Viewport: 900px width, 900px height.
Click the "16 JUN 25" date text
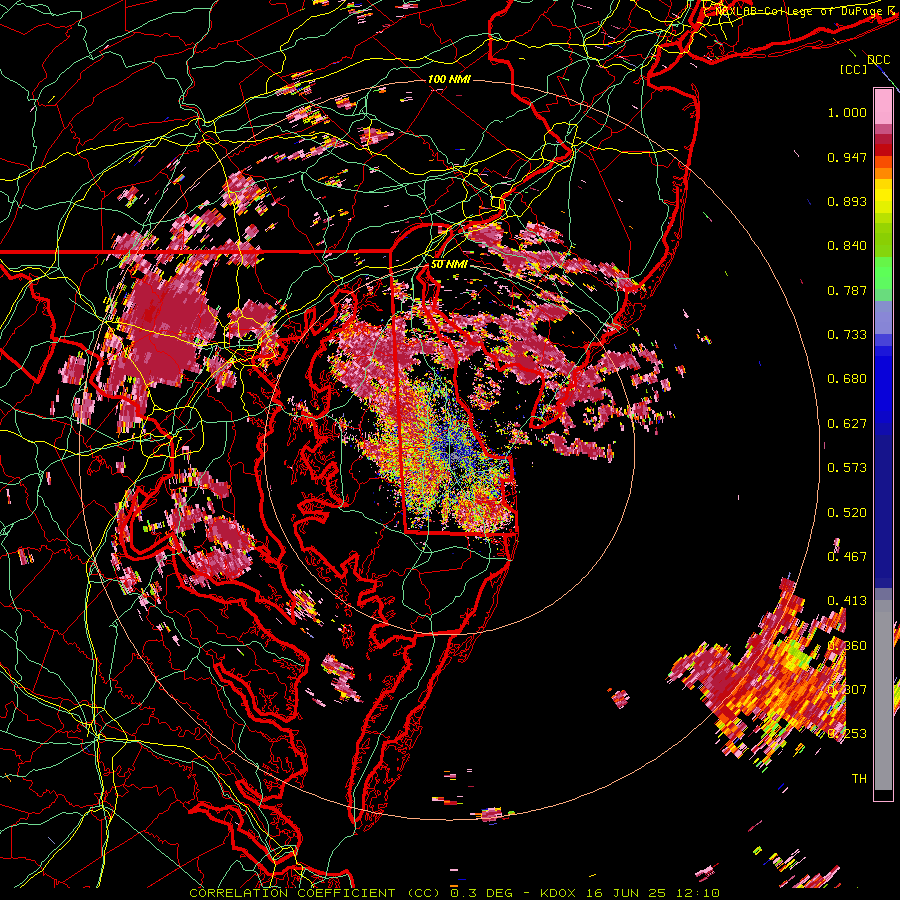pos(624,893)
